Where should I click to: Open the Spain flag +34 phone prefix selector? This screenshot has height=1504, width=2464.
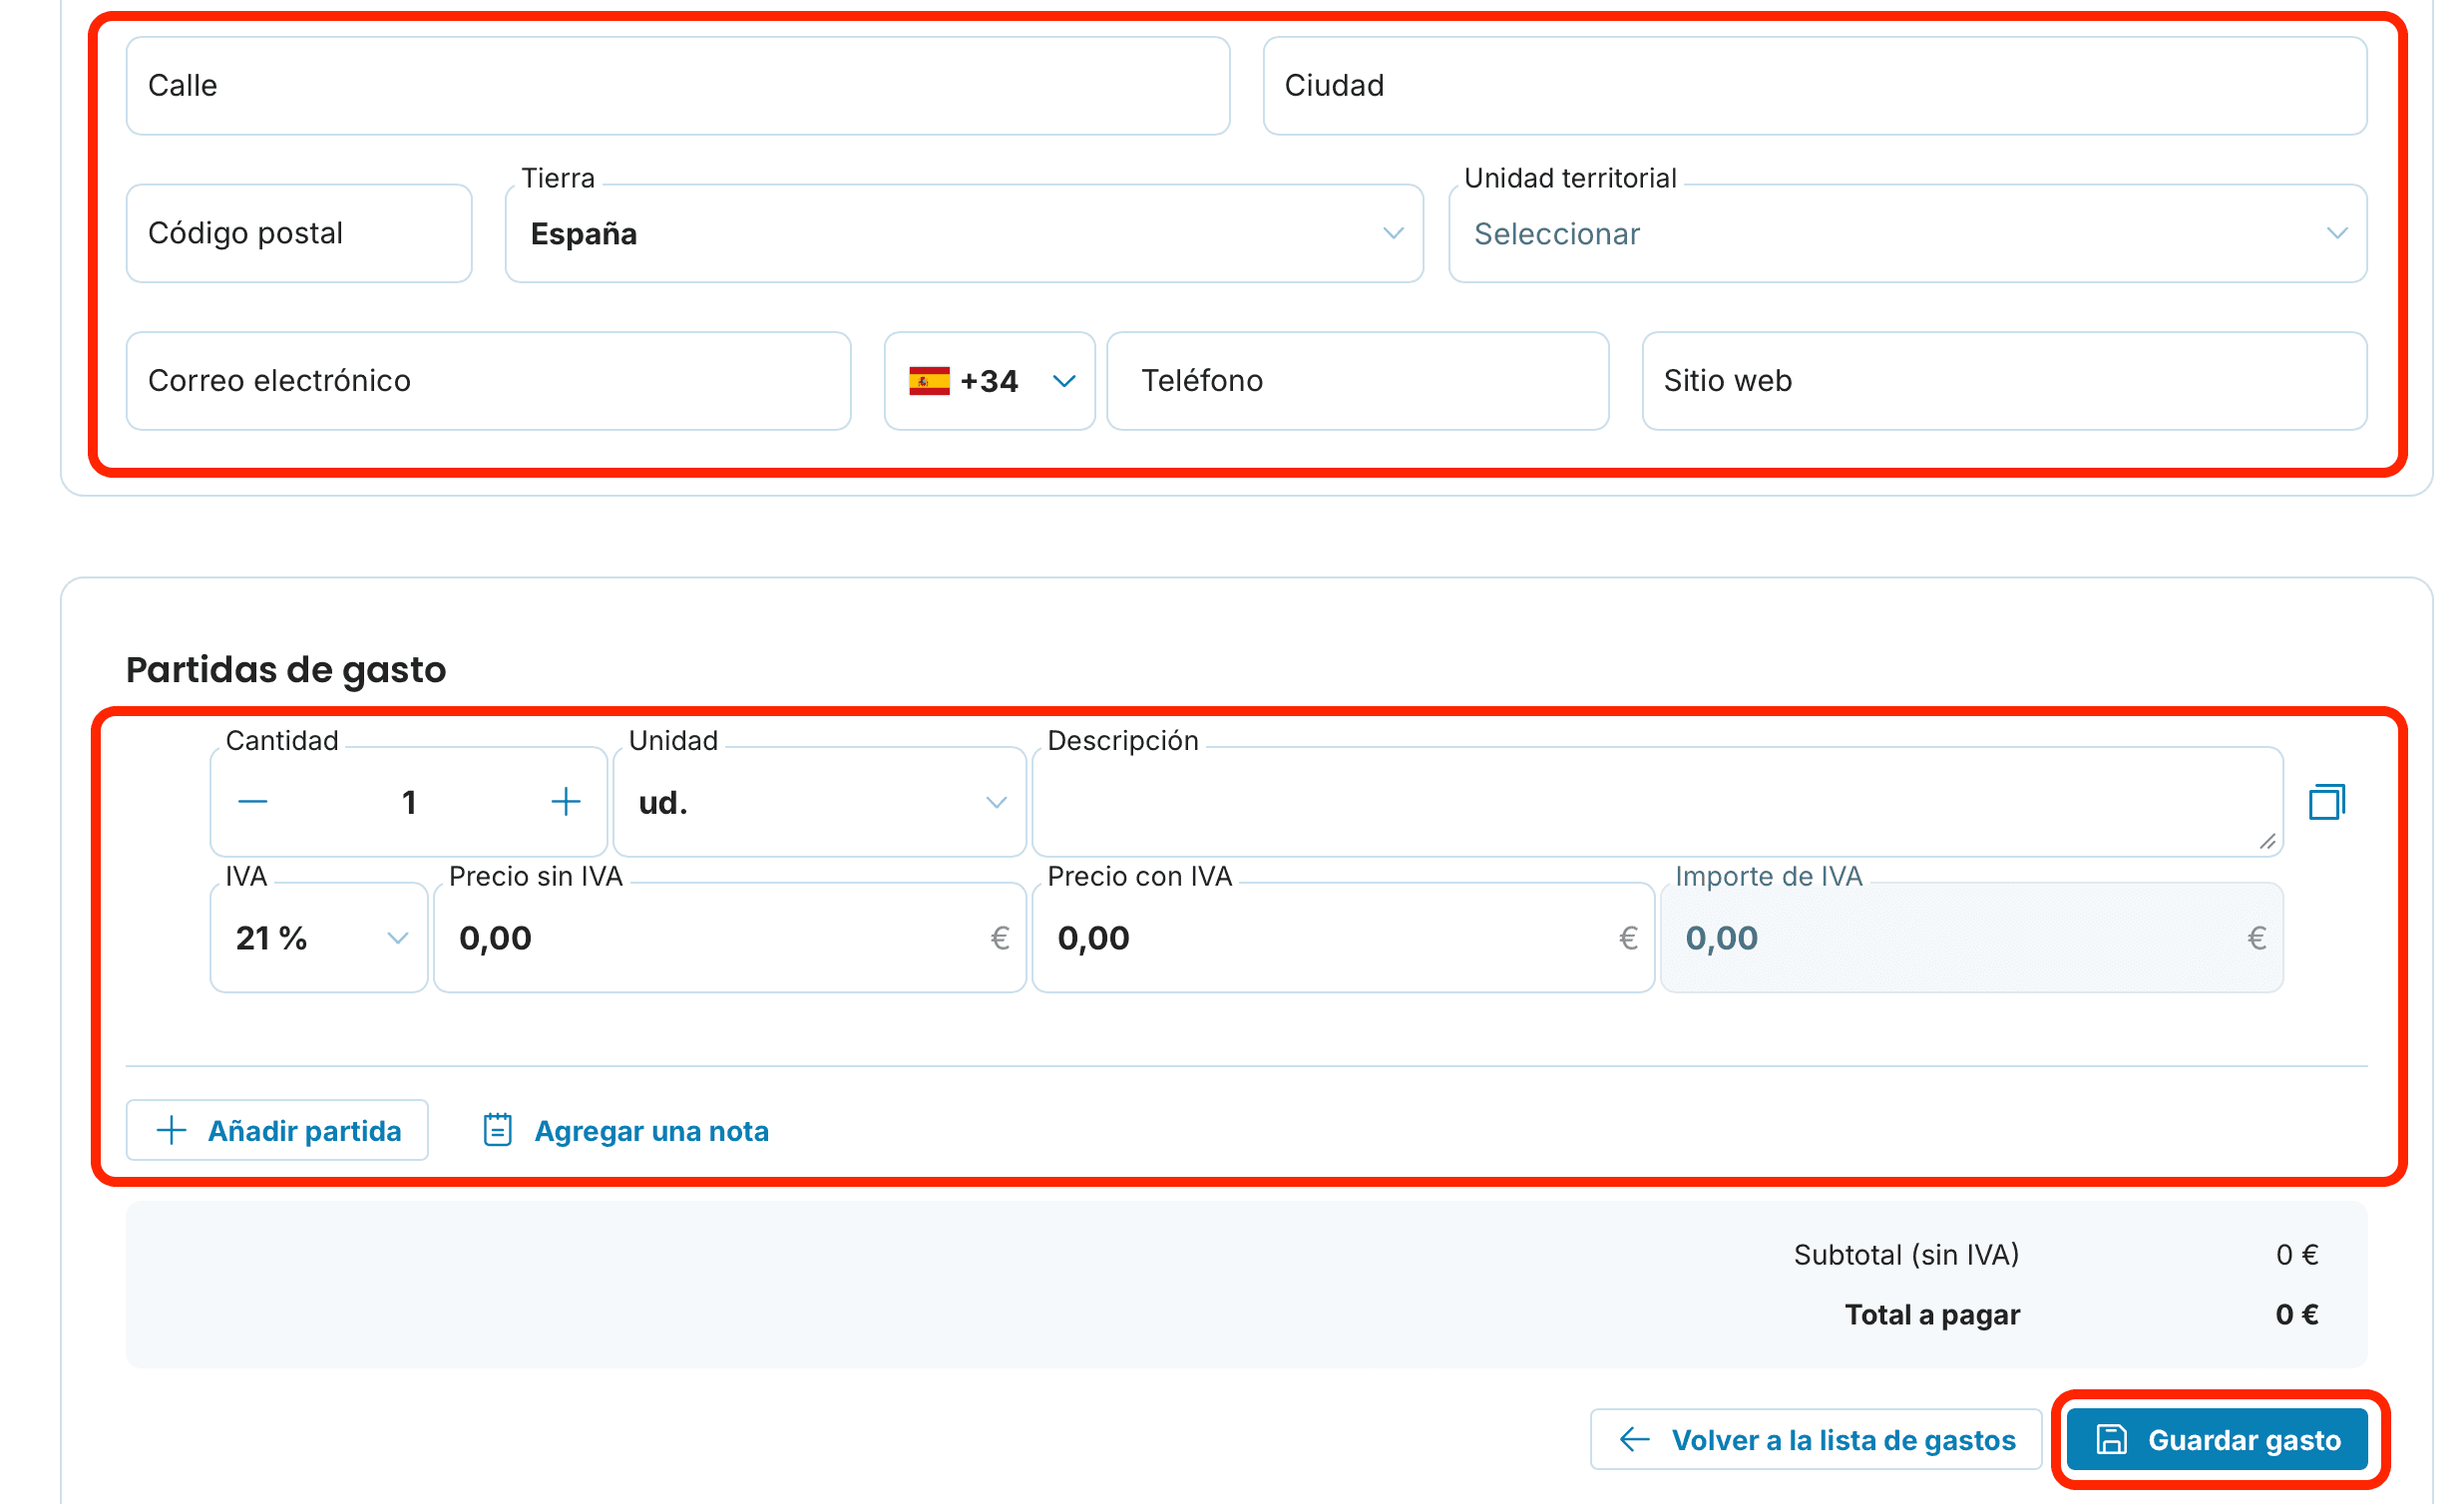[990, 381]
